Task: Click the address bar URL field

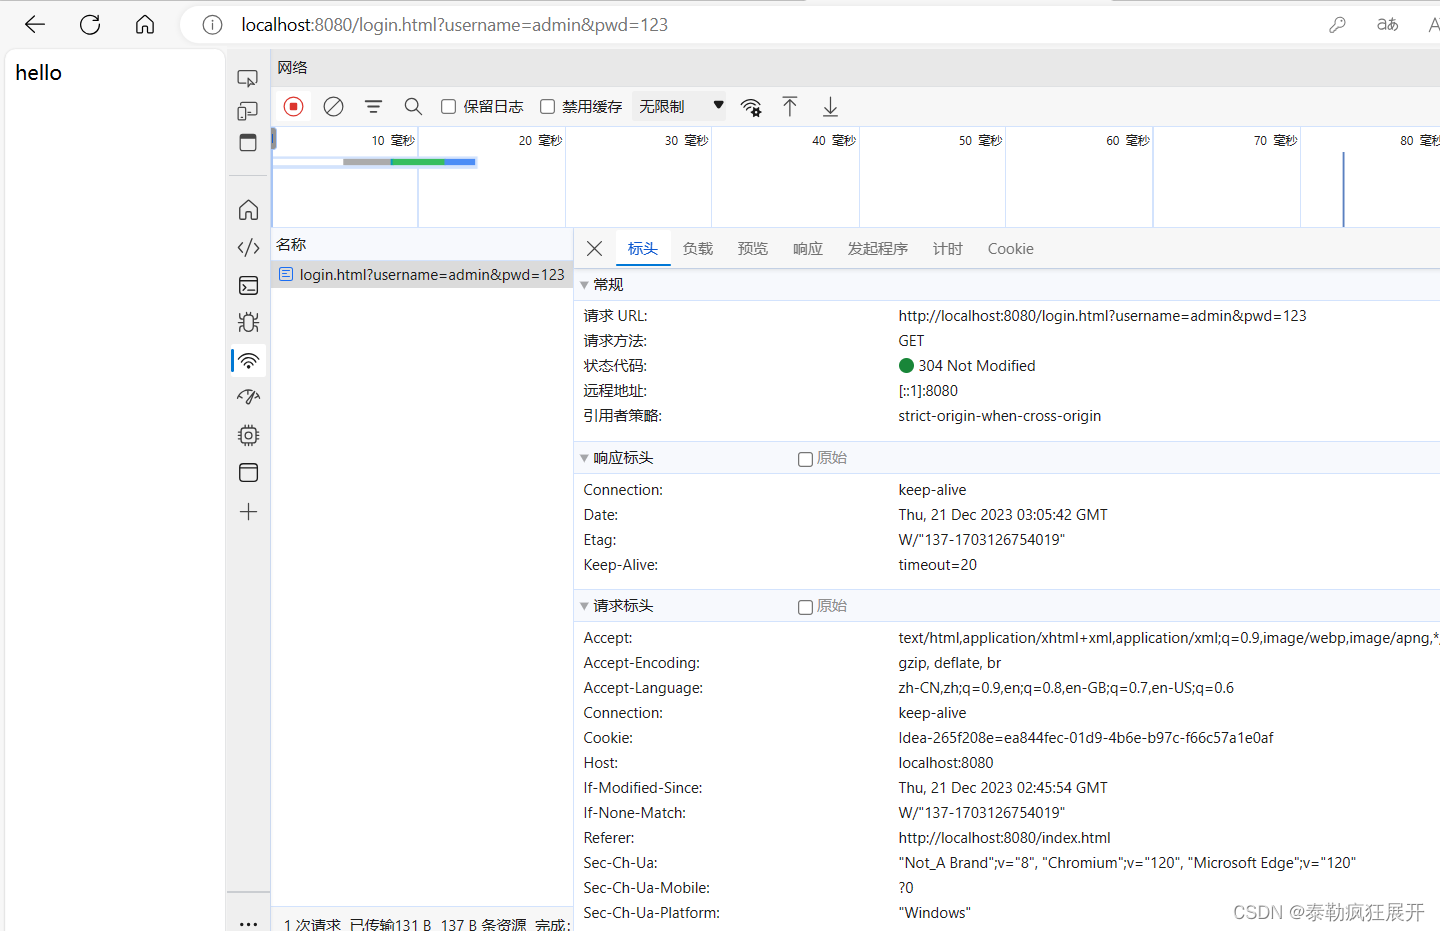Action: coord(455,25)
